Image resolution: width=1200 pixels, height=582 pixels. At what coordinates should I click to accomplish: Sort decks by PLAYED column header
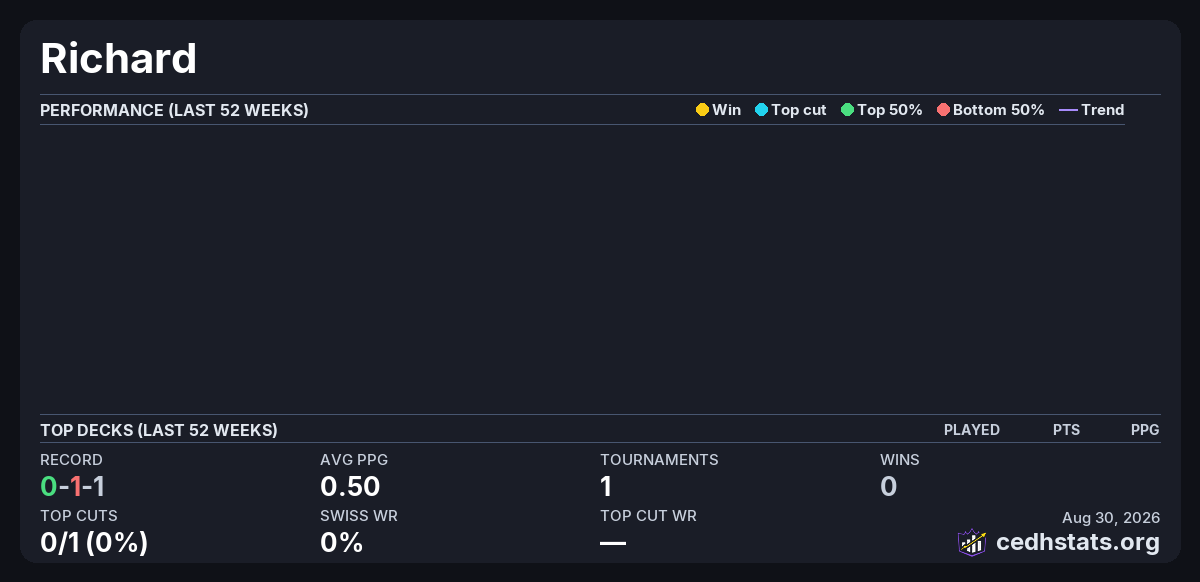tap(972, 430)
